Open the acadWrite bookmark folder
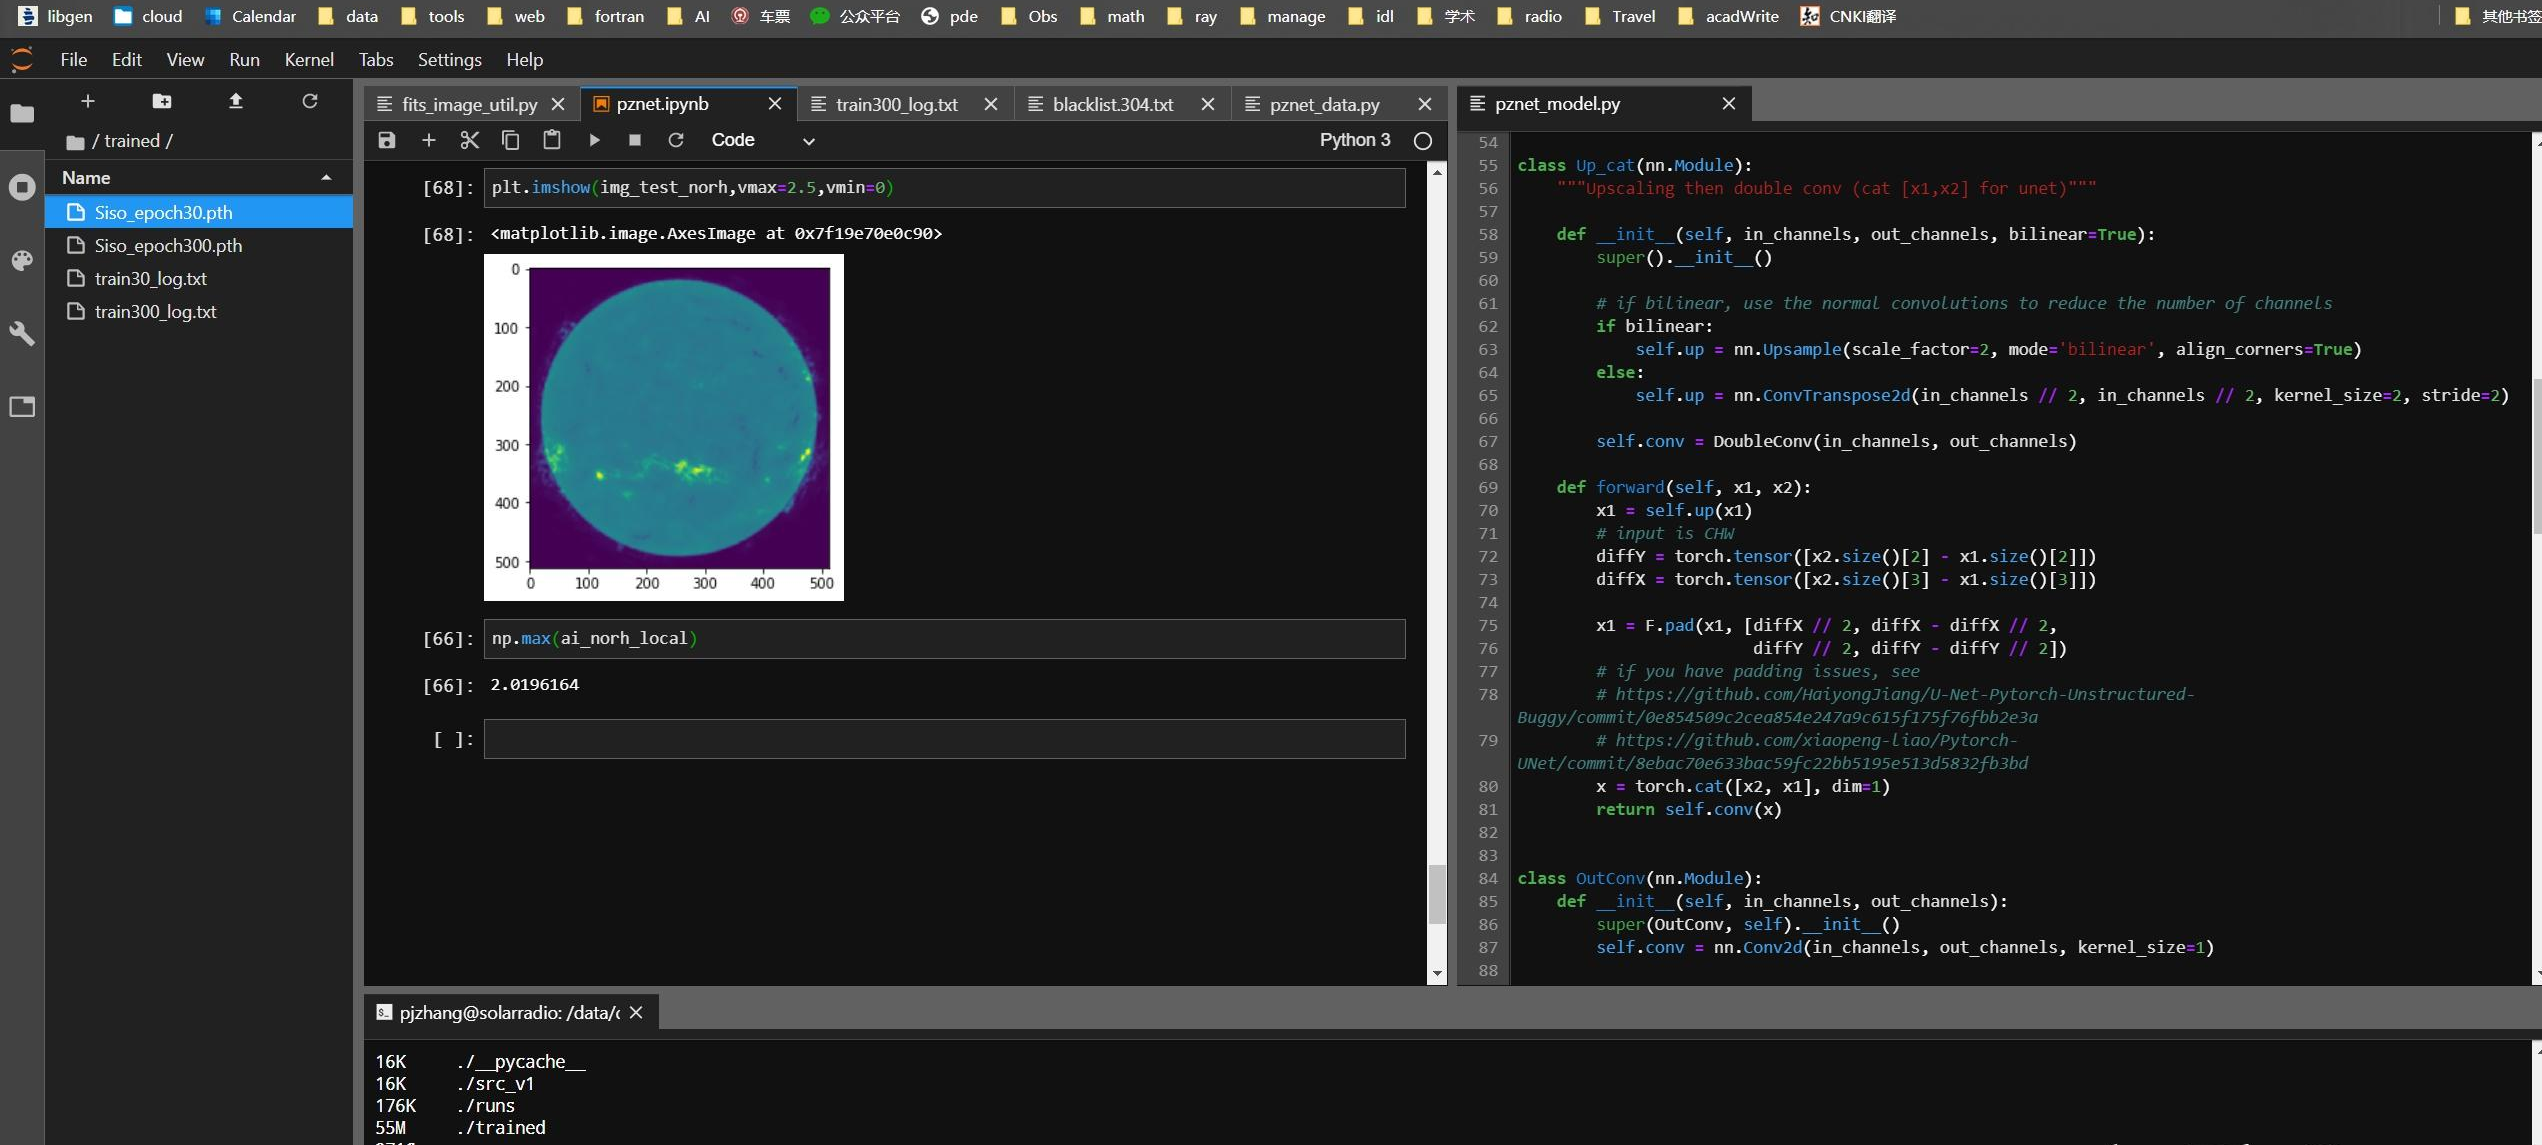The width and height of the screenshot is (2542, 1145). [x=1728, y=16]
